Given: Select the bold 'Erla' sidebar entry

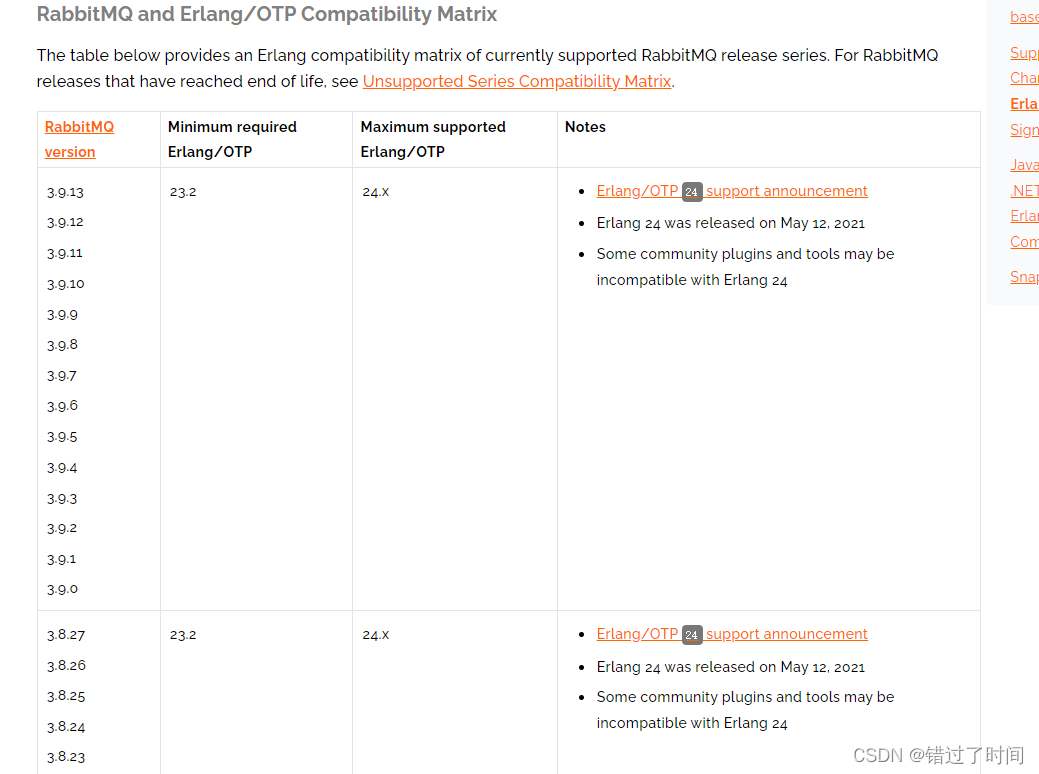Looking at the screenshot, I should 1024,103.
